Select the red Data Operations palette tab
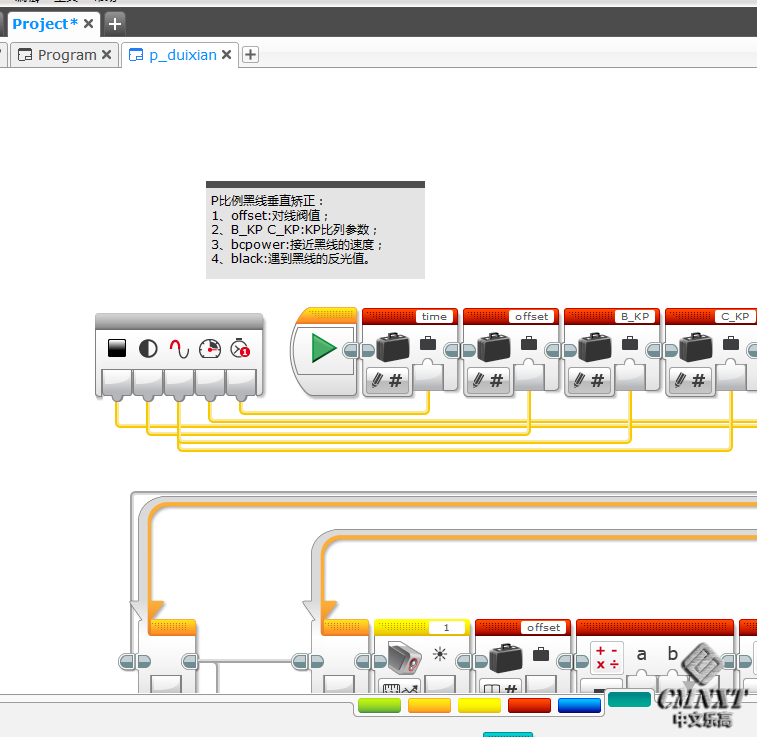This screenshot has height=737, width=757. pyautogui.click(x=529, y=706)
